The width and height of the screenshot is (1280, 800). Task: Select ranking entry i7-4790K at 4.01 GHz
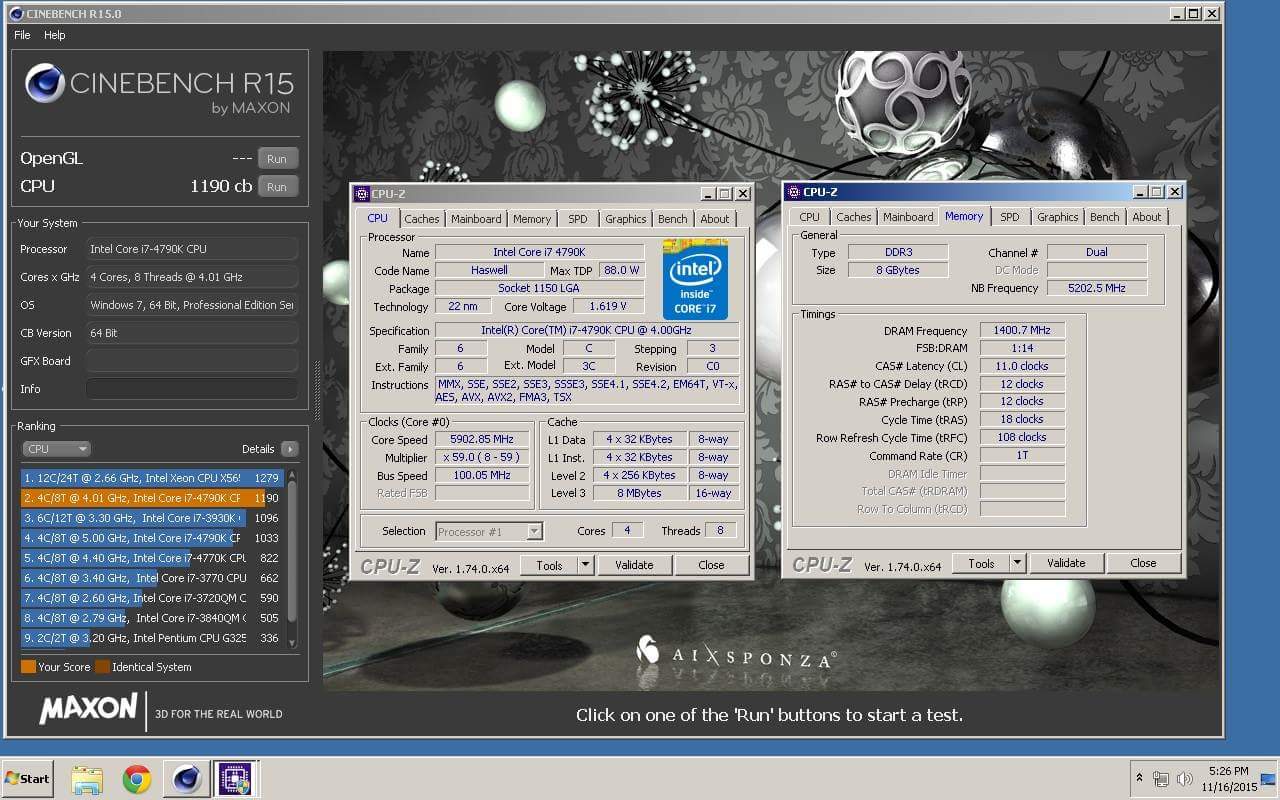tap(152, 498)
